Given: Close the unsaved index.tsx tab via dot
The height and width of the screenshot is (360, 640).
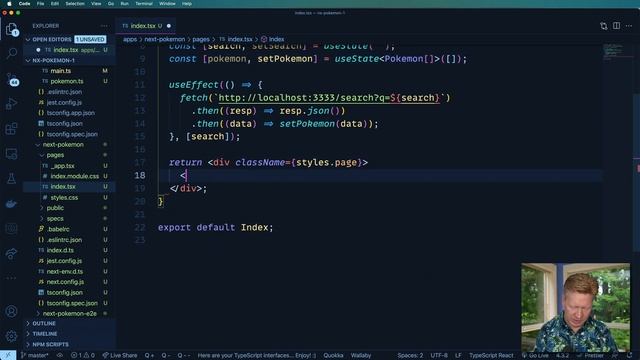Looking at the screenshot, I should point(169,26).
